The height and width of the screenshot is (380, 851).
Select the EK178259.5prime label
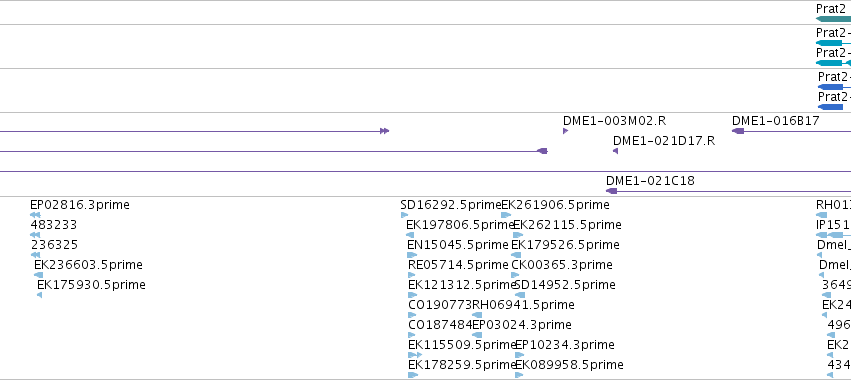tap(462, 365)
